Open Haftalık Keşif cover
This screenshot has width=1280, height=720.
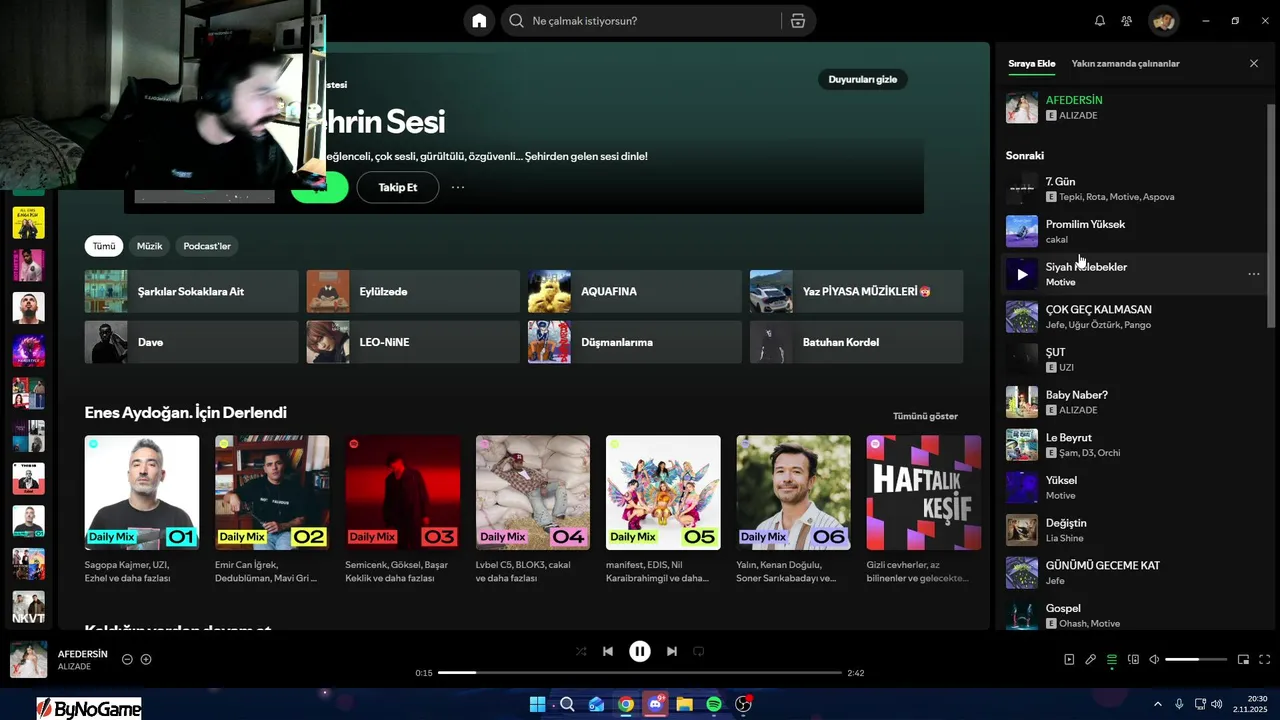924,492
